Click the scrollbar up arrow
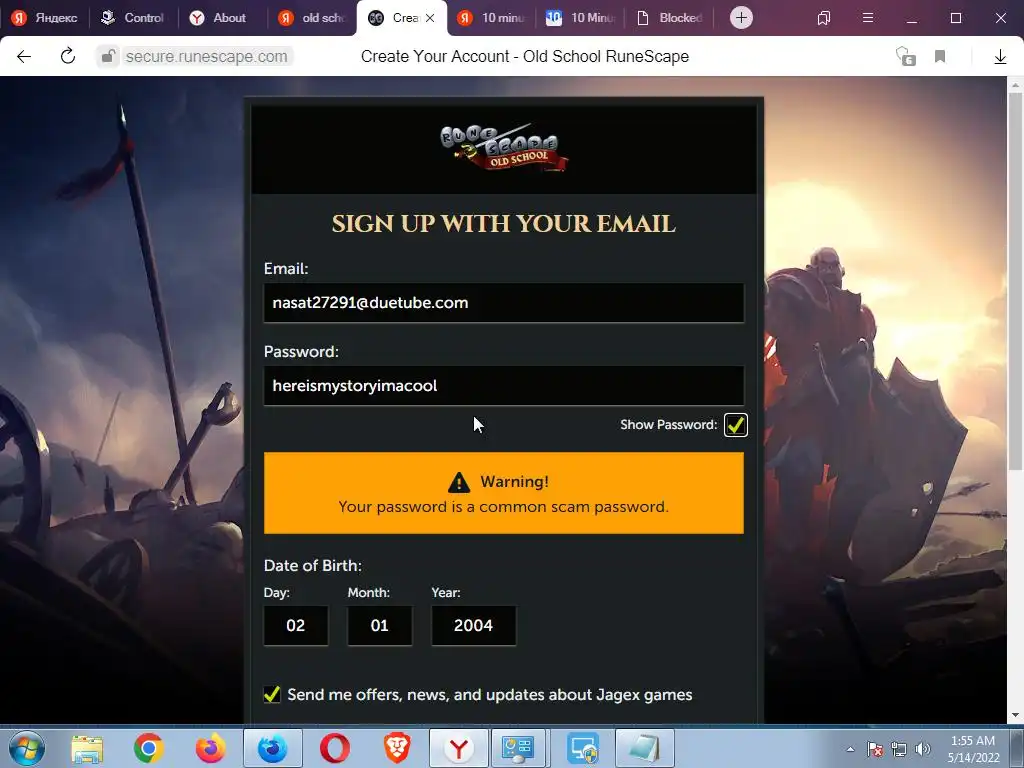 1015,85
